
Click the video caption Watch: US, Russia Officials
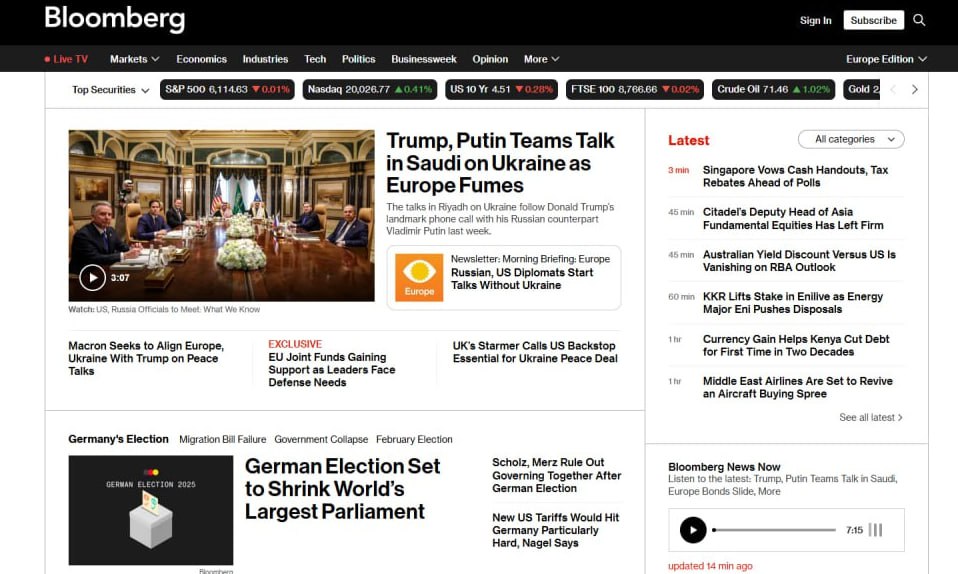click(x=164, y=309)
